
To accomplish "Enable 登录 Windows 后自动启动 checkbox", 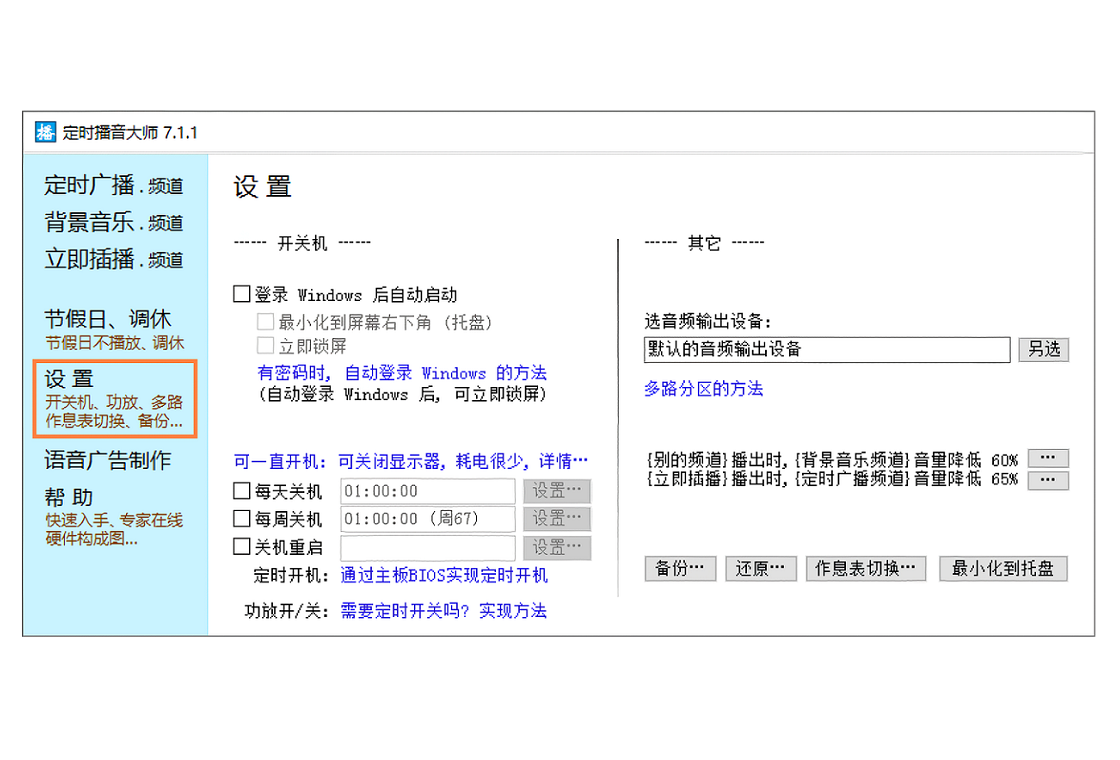I will pyautogui.click(x=241, y=295).
